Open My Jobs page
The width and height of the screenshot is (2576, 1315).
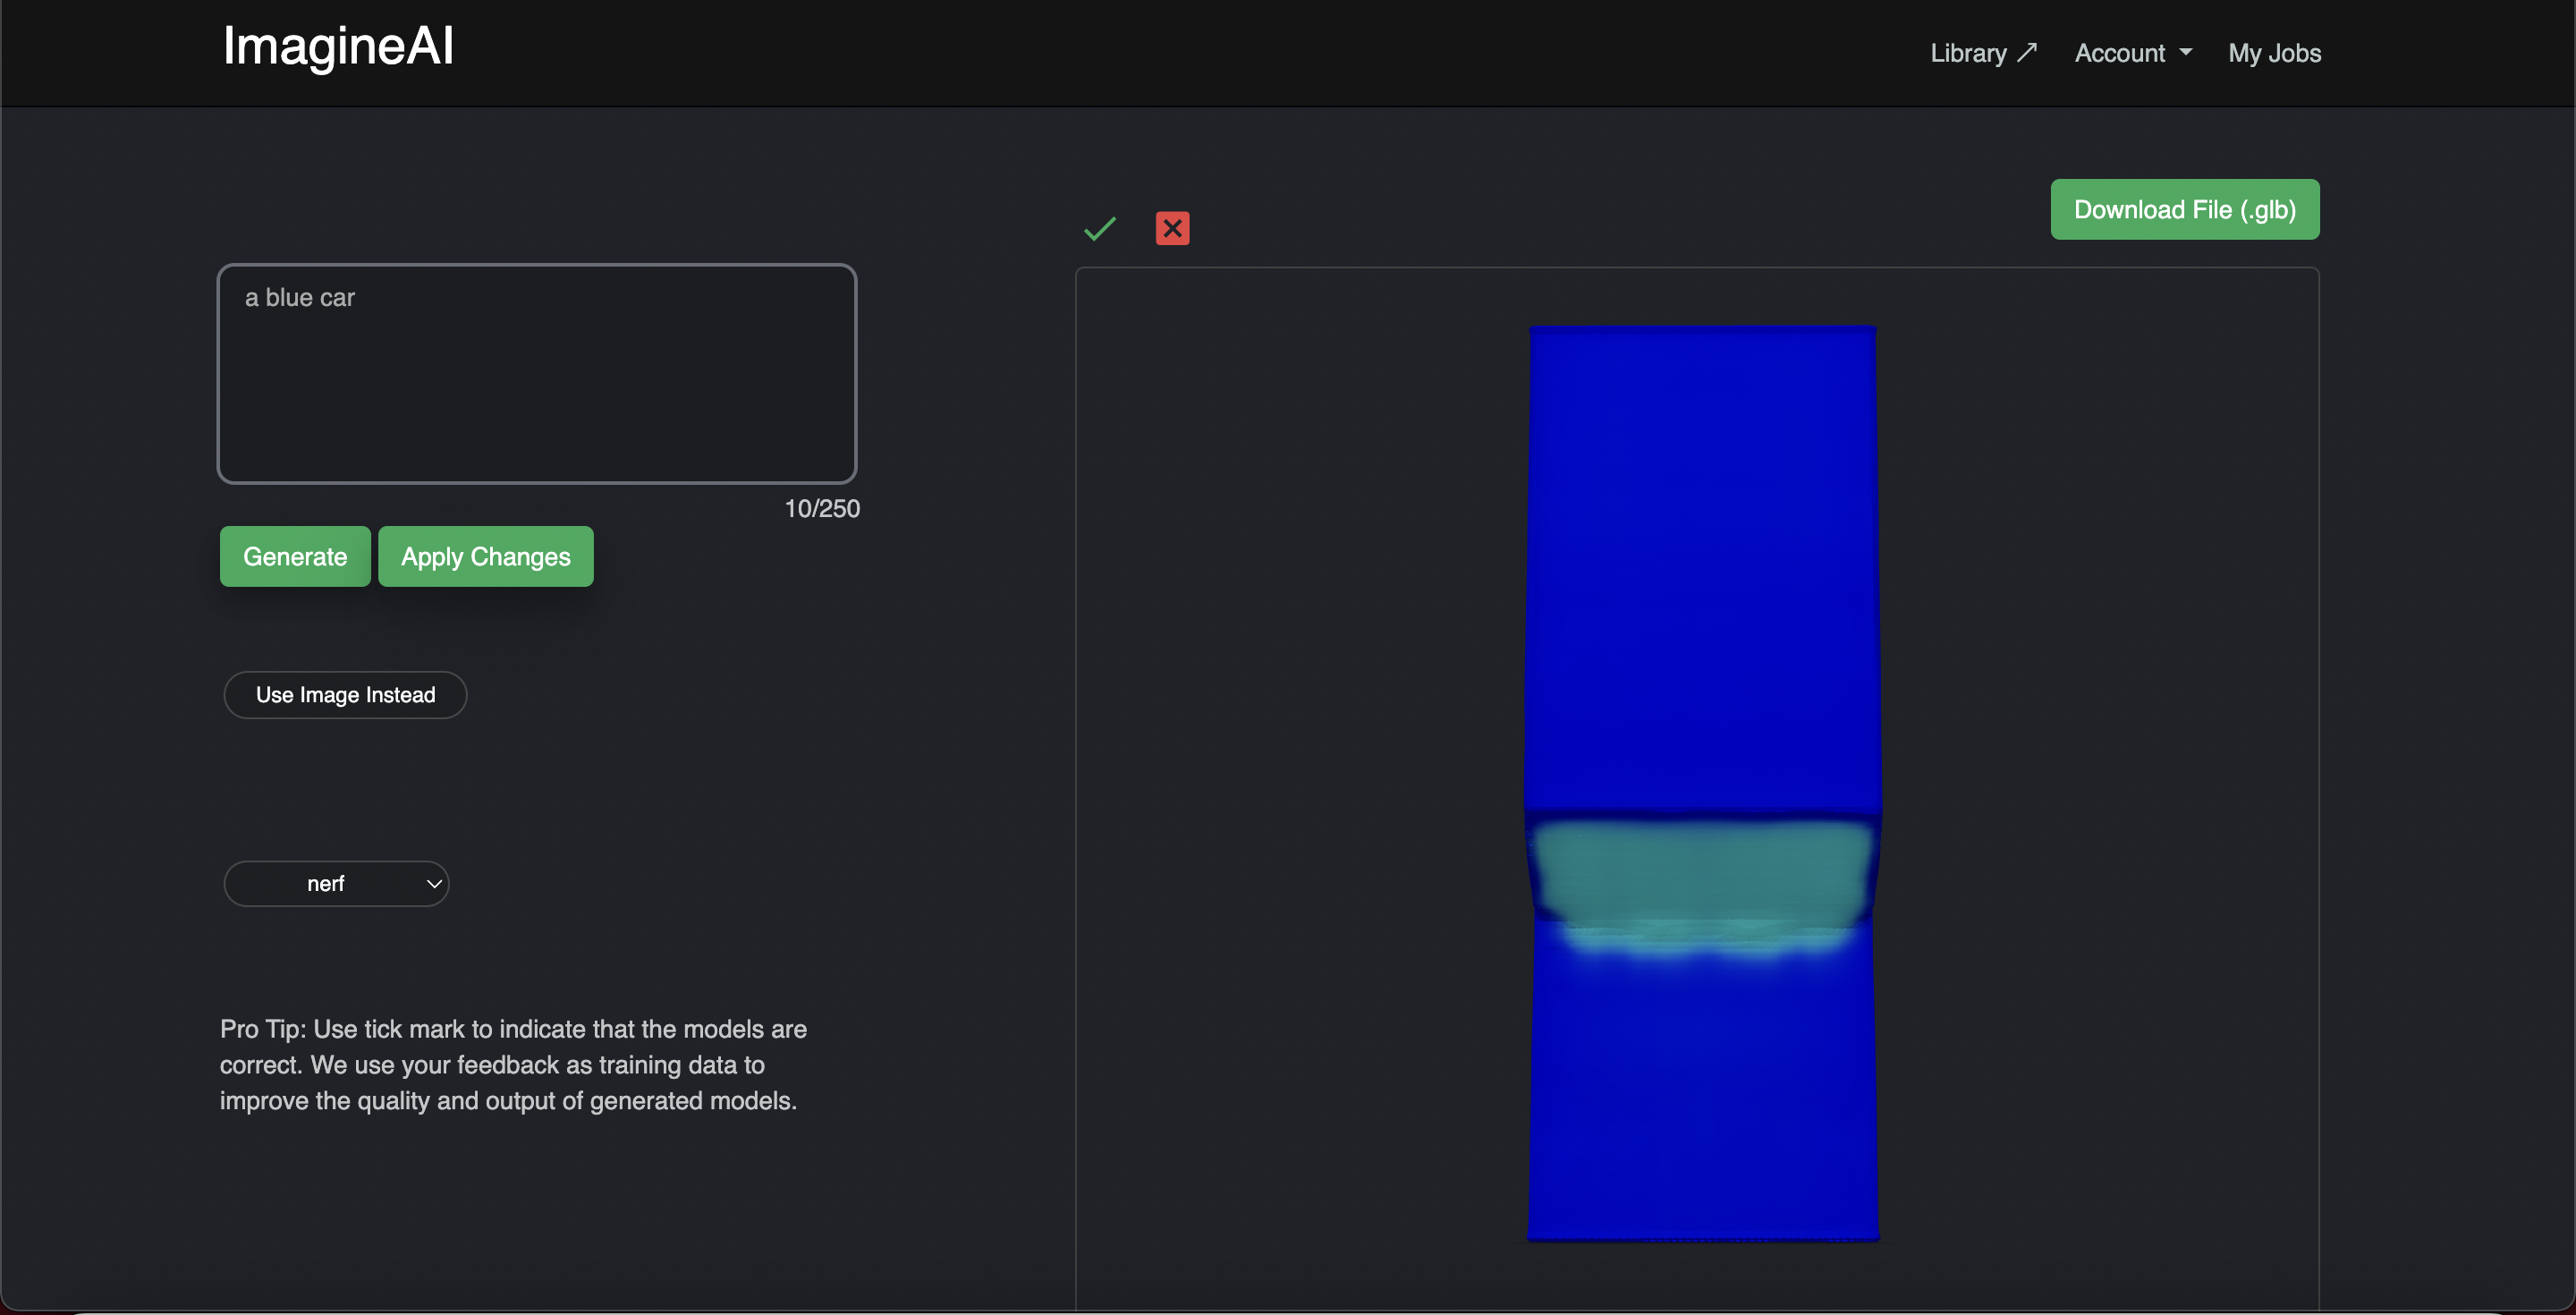pos(2274,53)
